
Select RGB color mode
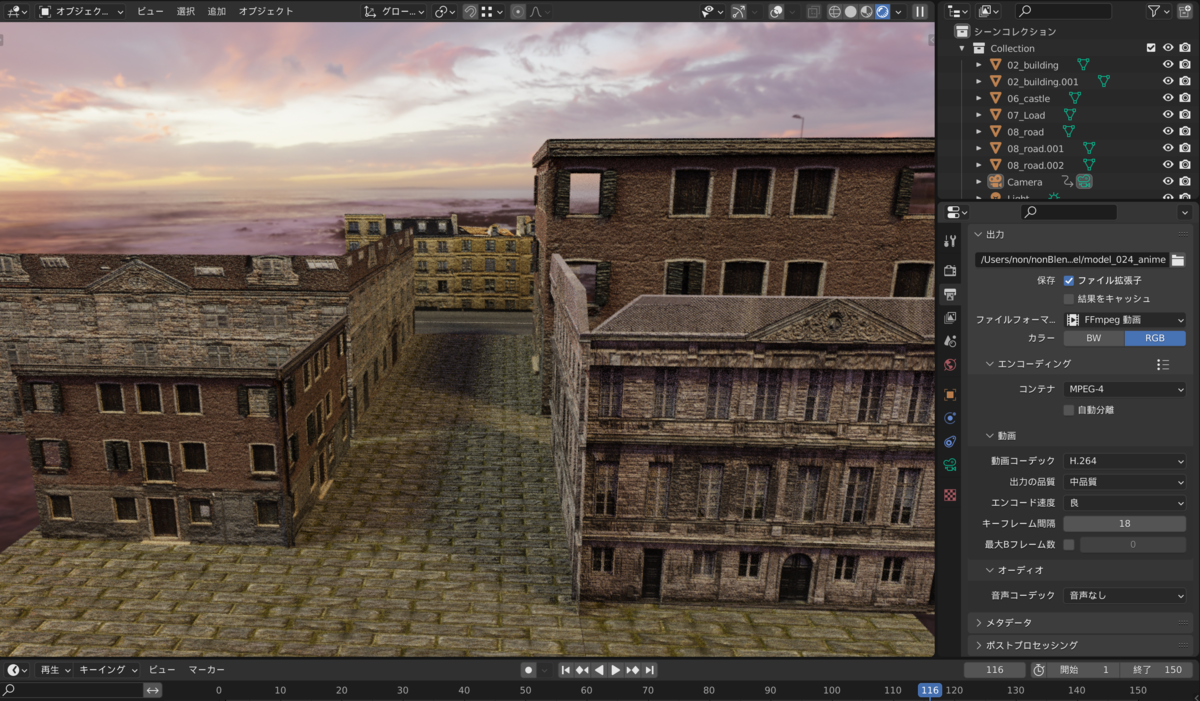[1156, 338]
